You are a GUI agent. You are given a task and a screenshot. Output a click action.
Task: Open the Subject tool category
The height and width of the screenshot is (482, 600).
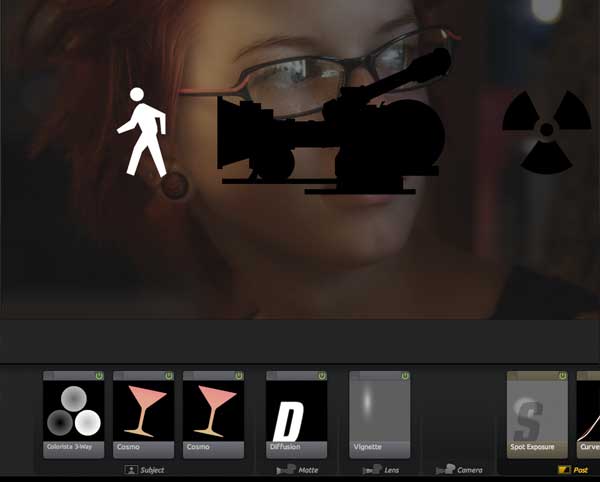(x=145, y=470)
